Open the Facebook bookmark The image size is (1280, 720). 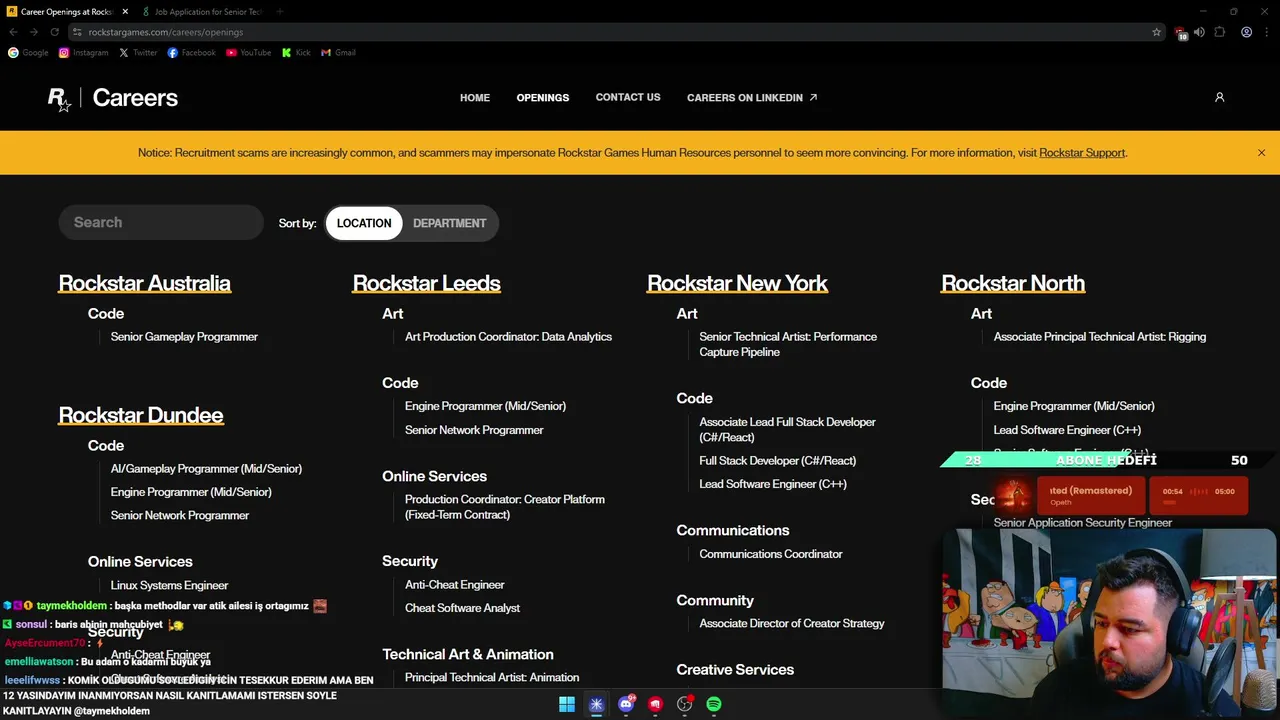(191, 53)
